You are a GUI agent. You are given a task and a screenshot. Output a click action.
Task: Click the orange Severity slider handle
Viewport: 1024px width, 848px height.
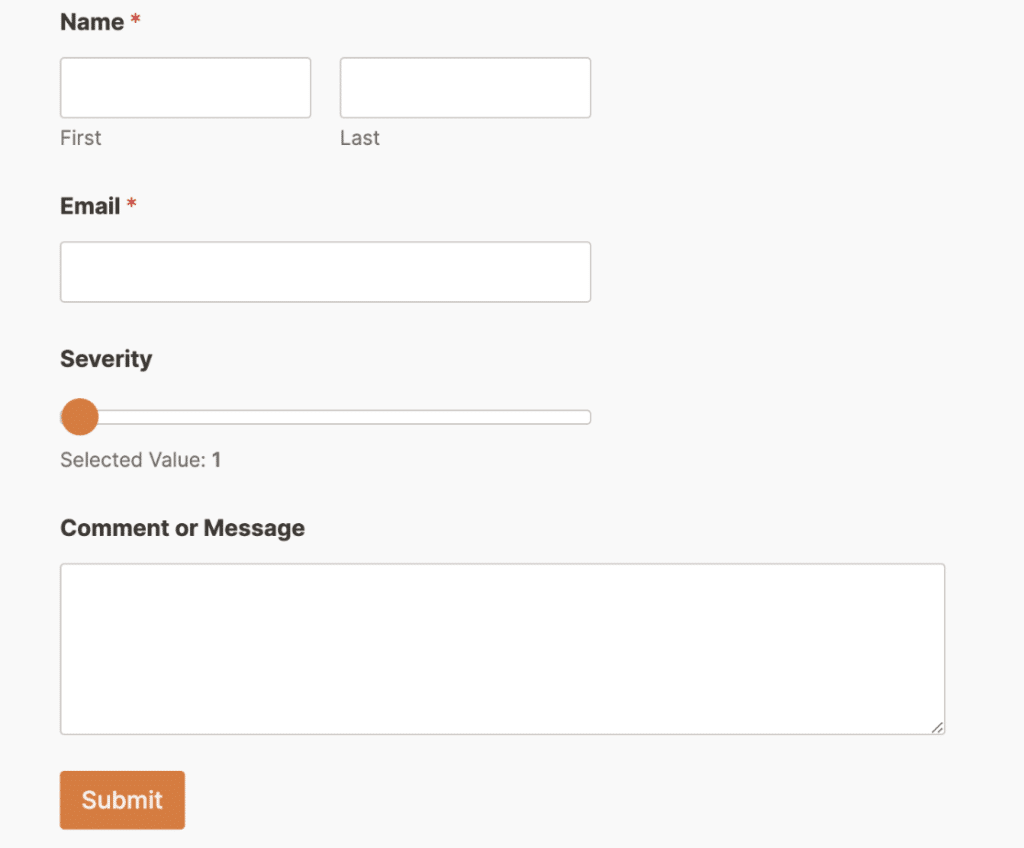tap(79, 417)
